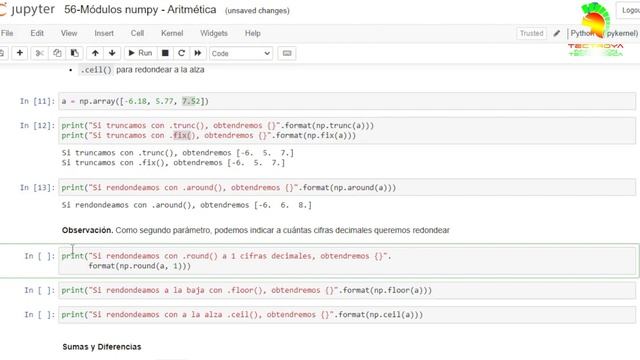Click the np.floor code cell
This screenshot has height=360, width=640.
347,290
